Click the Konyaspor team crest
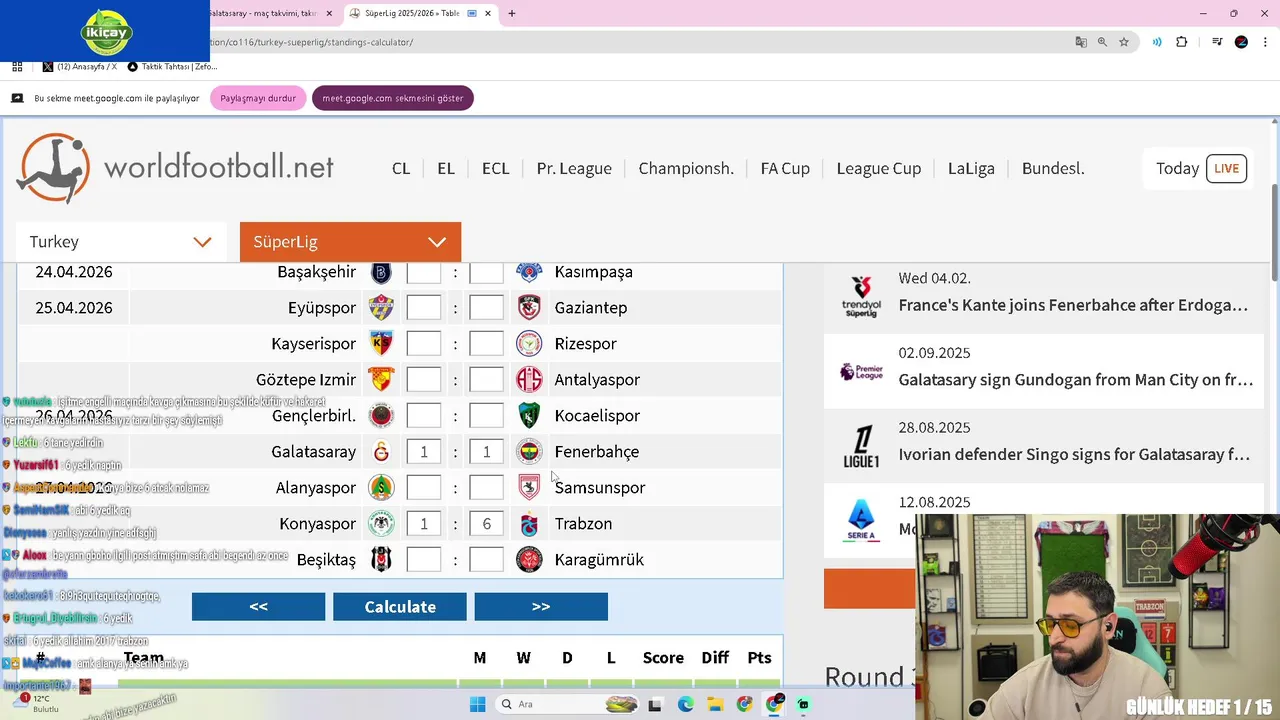 (381, 523)
